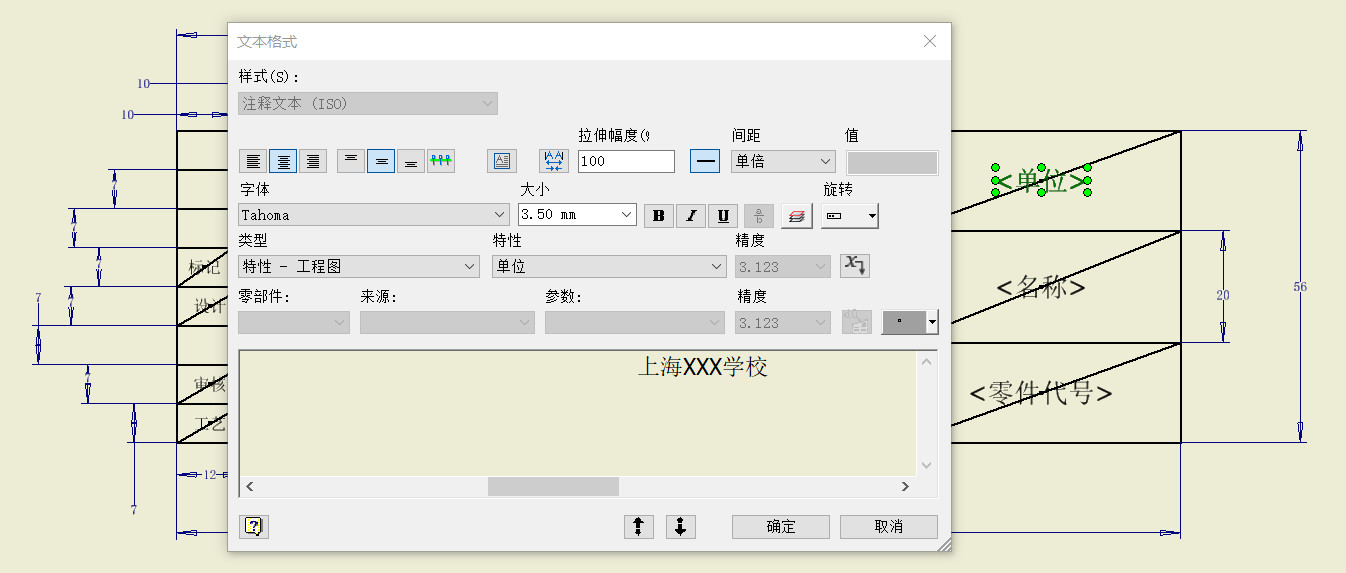Toggle Underline formatting
The height and width of the screenshot is (573, 1346).
coord(723,215)
